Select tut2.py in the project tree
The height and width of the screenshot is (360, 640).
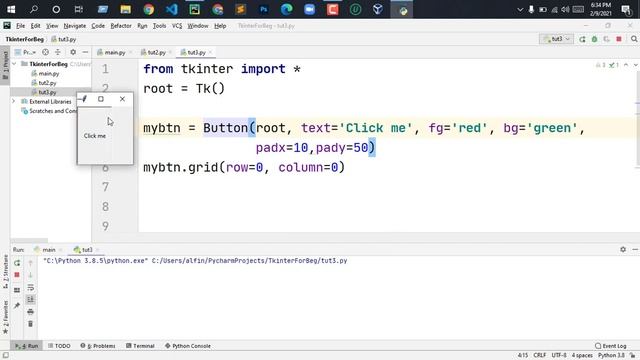click(x=47, y=83)
